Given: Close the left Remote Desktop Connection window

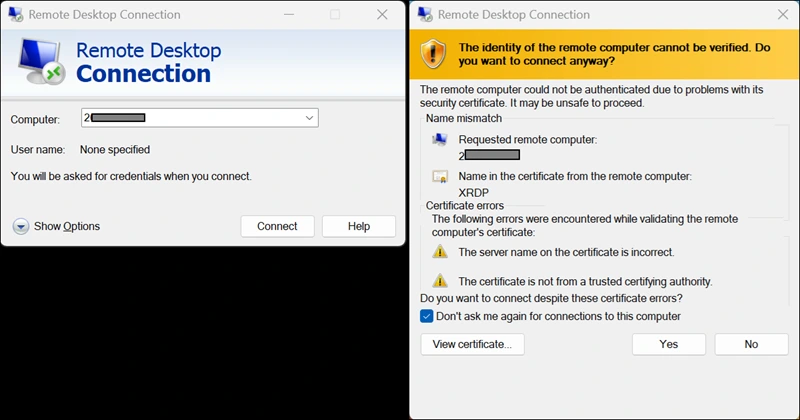Looking at the screenshot, I should (382, 14).
